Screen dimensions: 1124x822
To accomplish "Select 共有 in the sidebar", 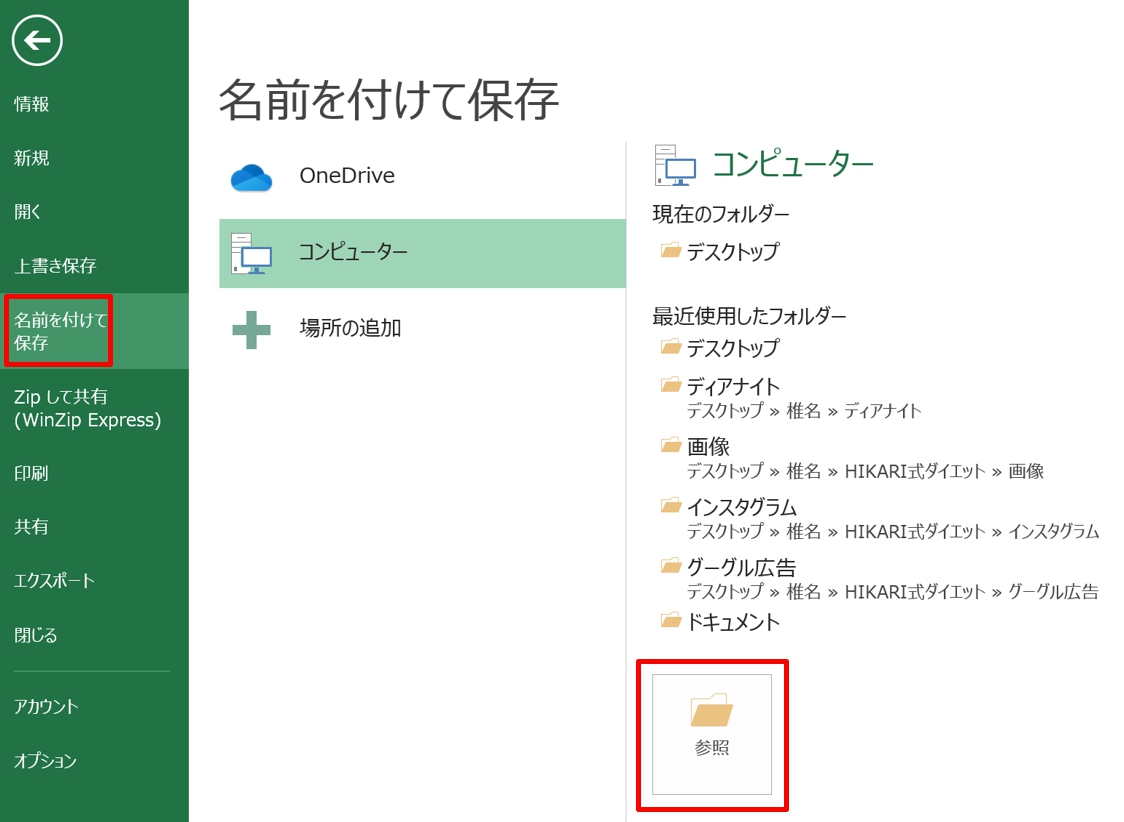I will point(32,527).
